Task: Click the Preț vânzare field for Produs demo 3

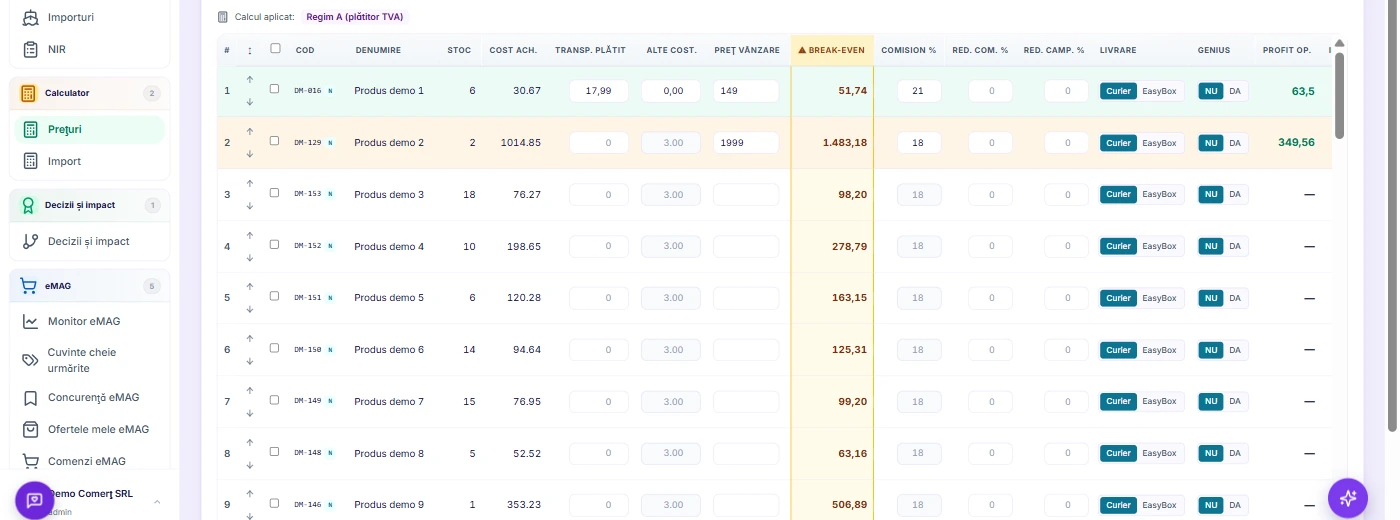Action: tap(746, 194)
